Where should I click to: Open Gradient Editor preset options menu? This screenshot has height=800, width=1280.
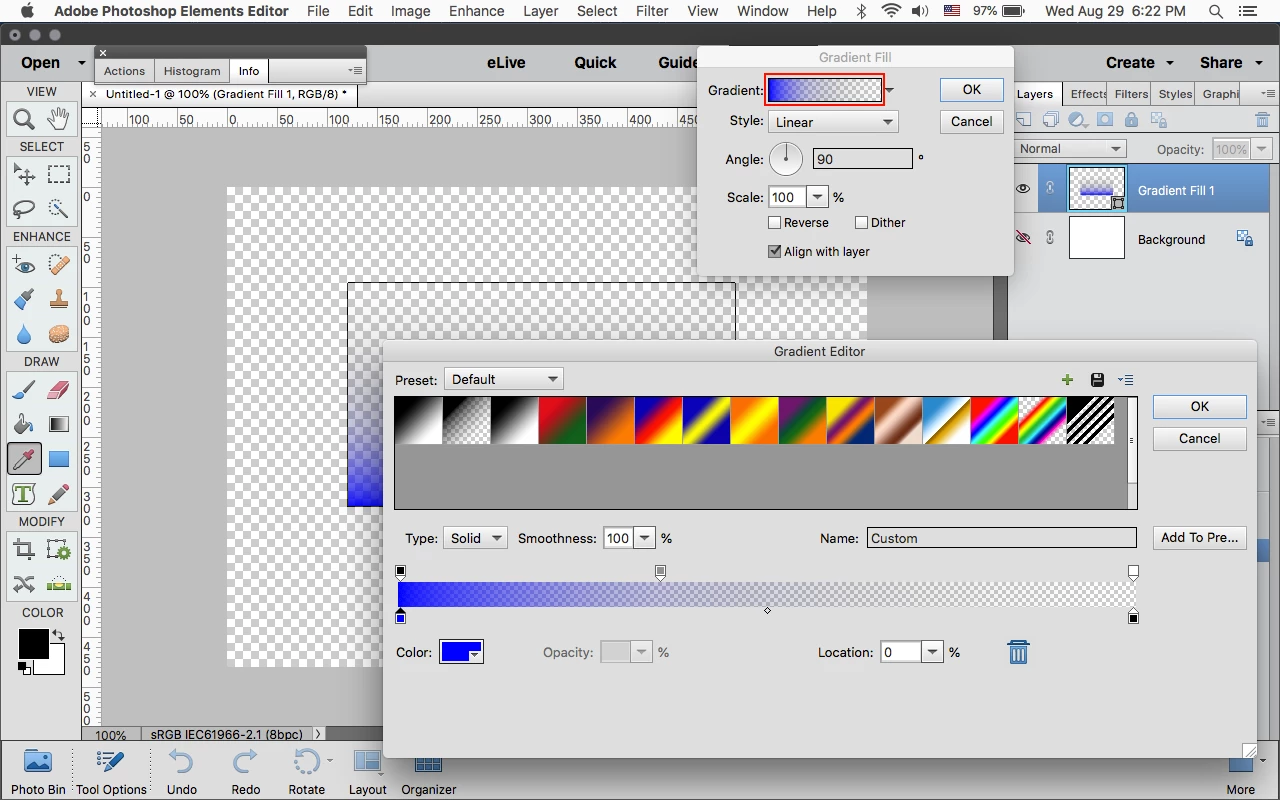coord(1126,380)
